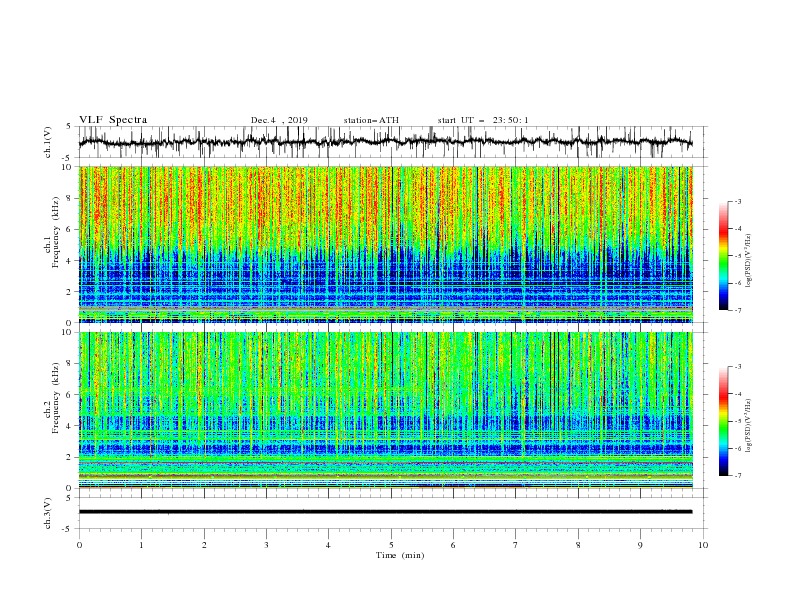Screen dimensions: 792x612
Task: Click inside the ch.1 spectrogram panel
Action: tap(385, 244)
